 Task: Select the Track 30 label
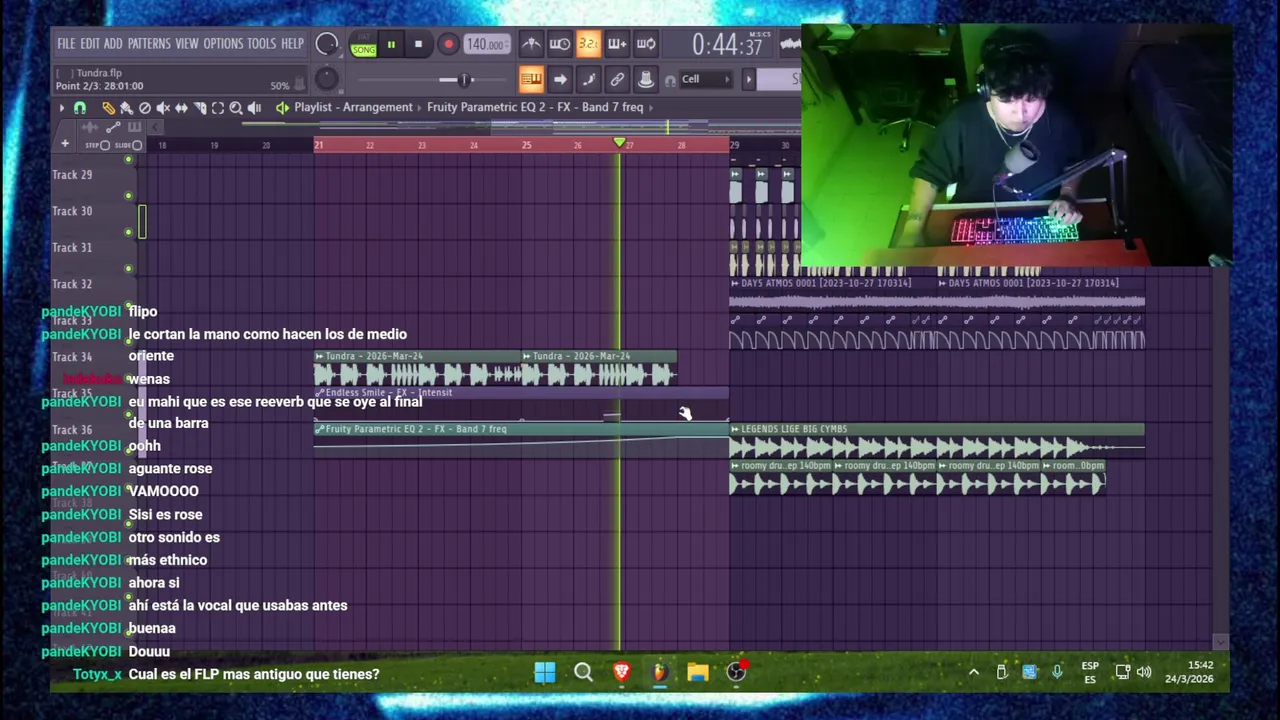pos(72,211)
